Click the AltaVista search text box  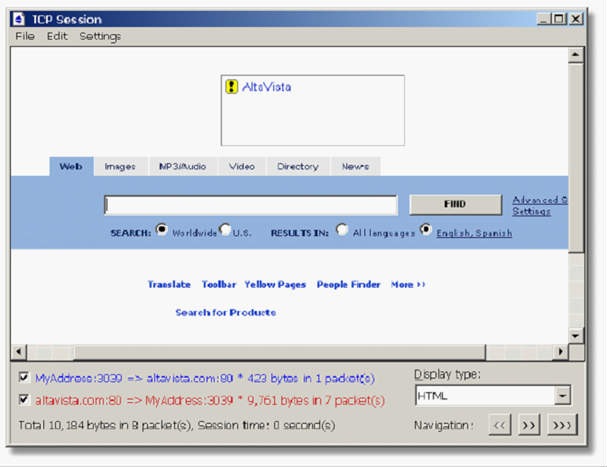point(251,205)
